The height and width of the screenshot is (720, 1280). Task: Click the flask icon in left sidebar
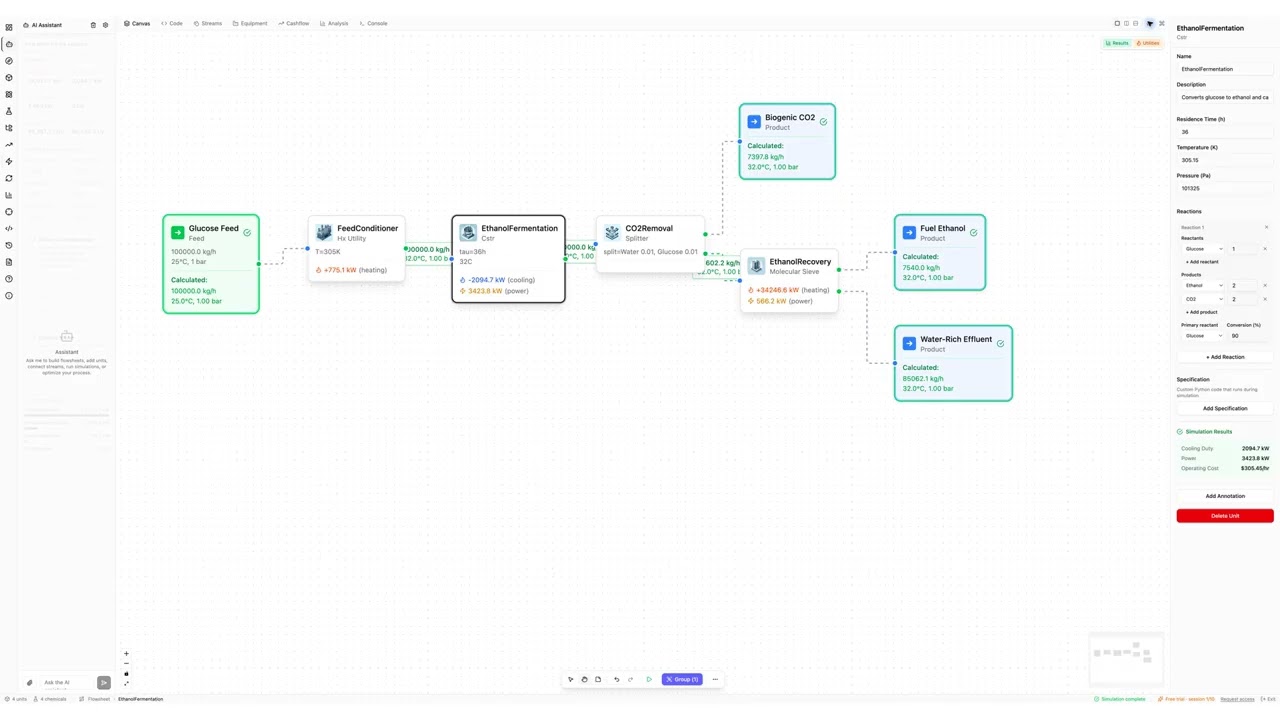click(9, 111)
